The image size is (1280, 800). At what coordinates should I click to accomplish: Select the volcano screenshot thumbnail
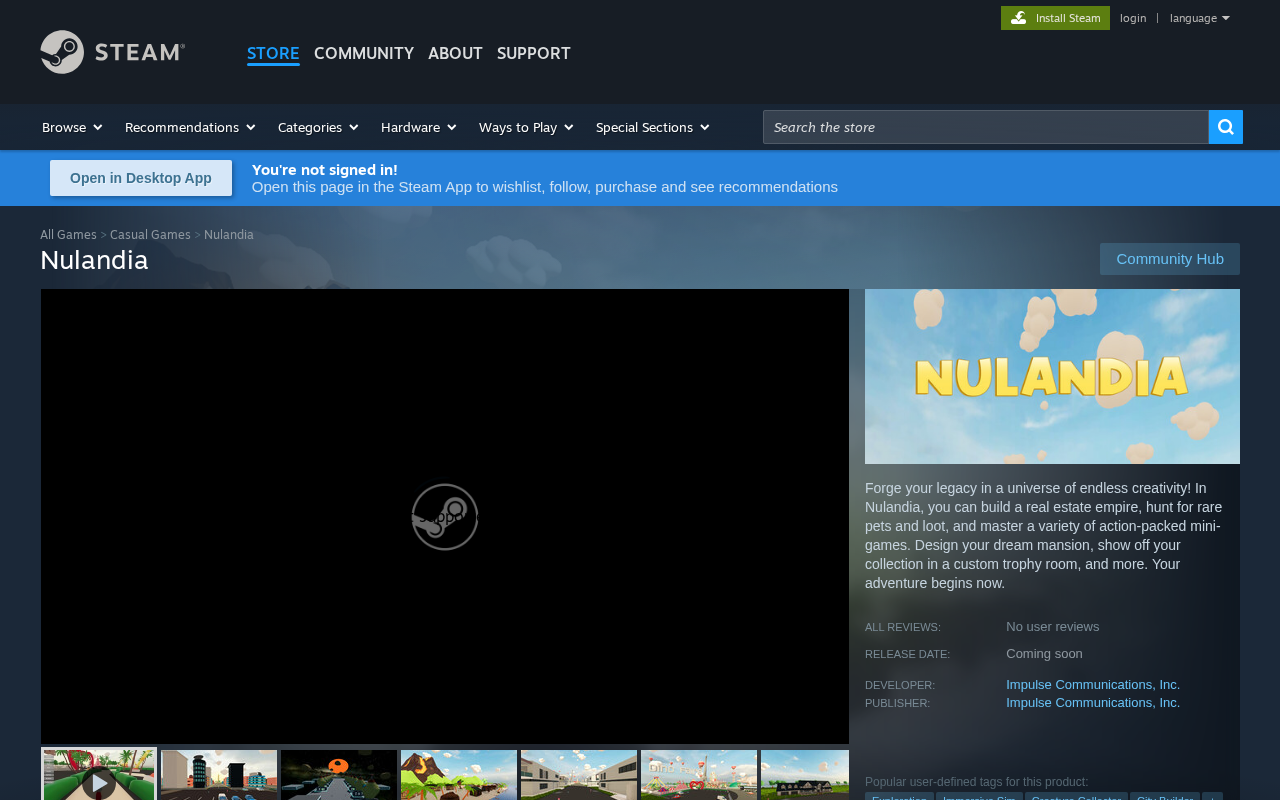pos(458,780)
